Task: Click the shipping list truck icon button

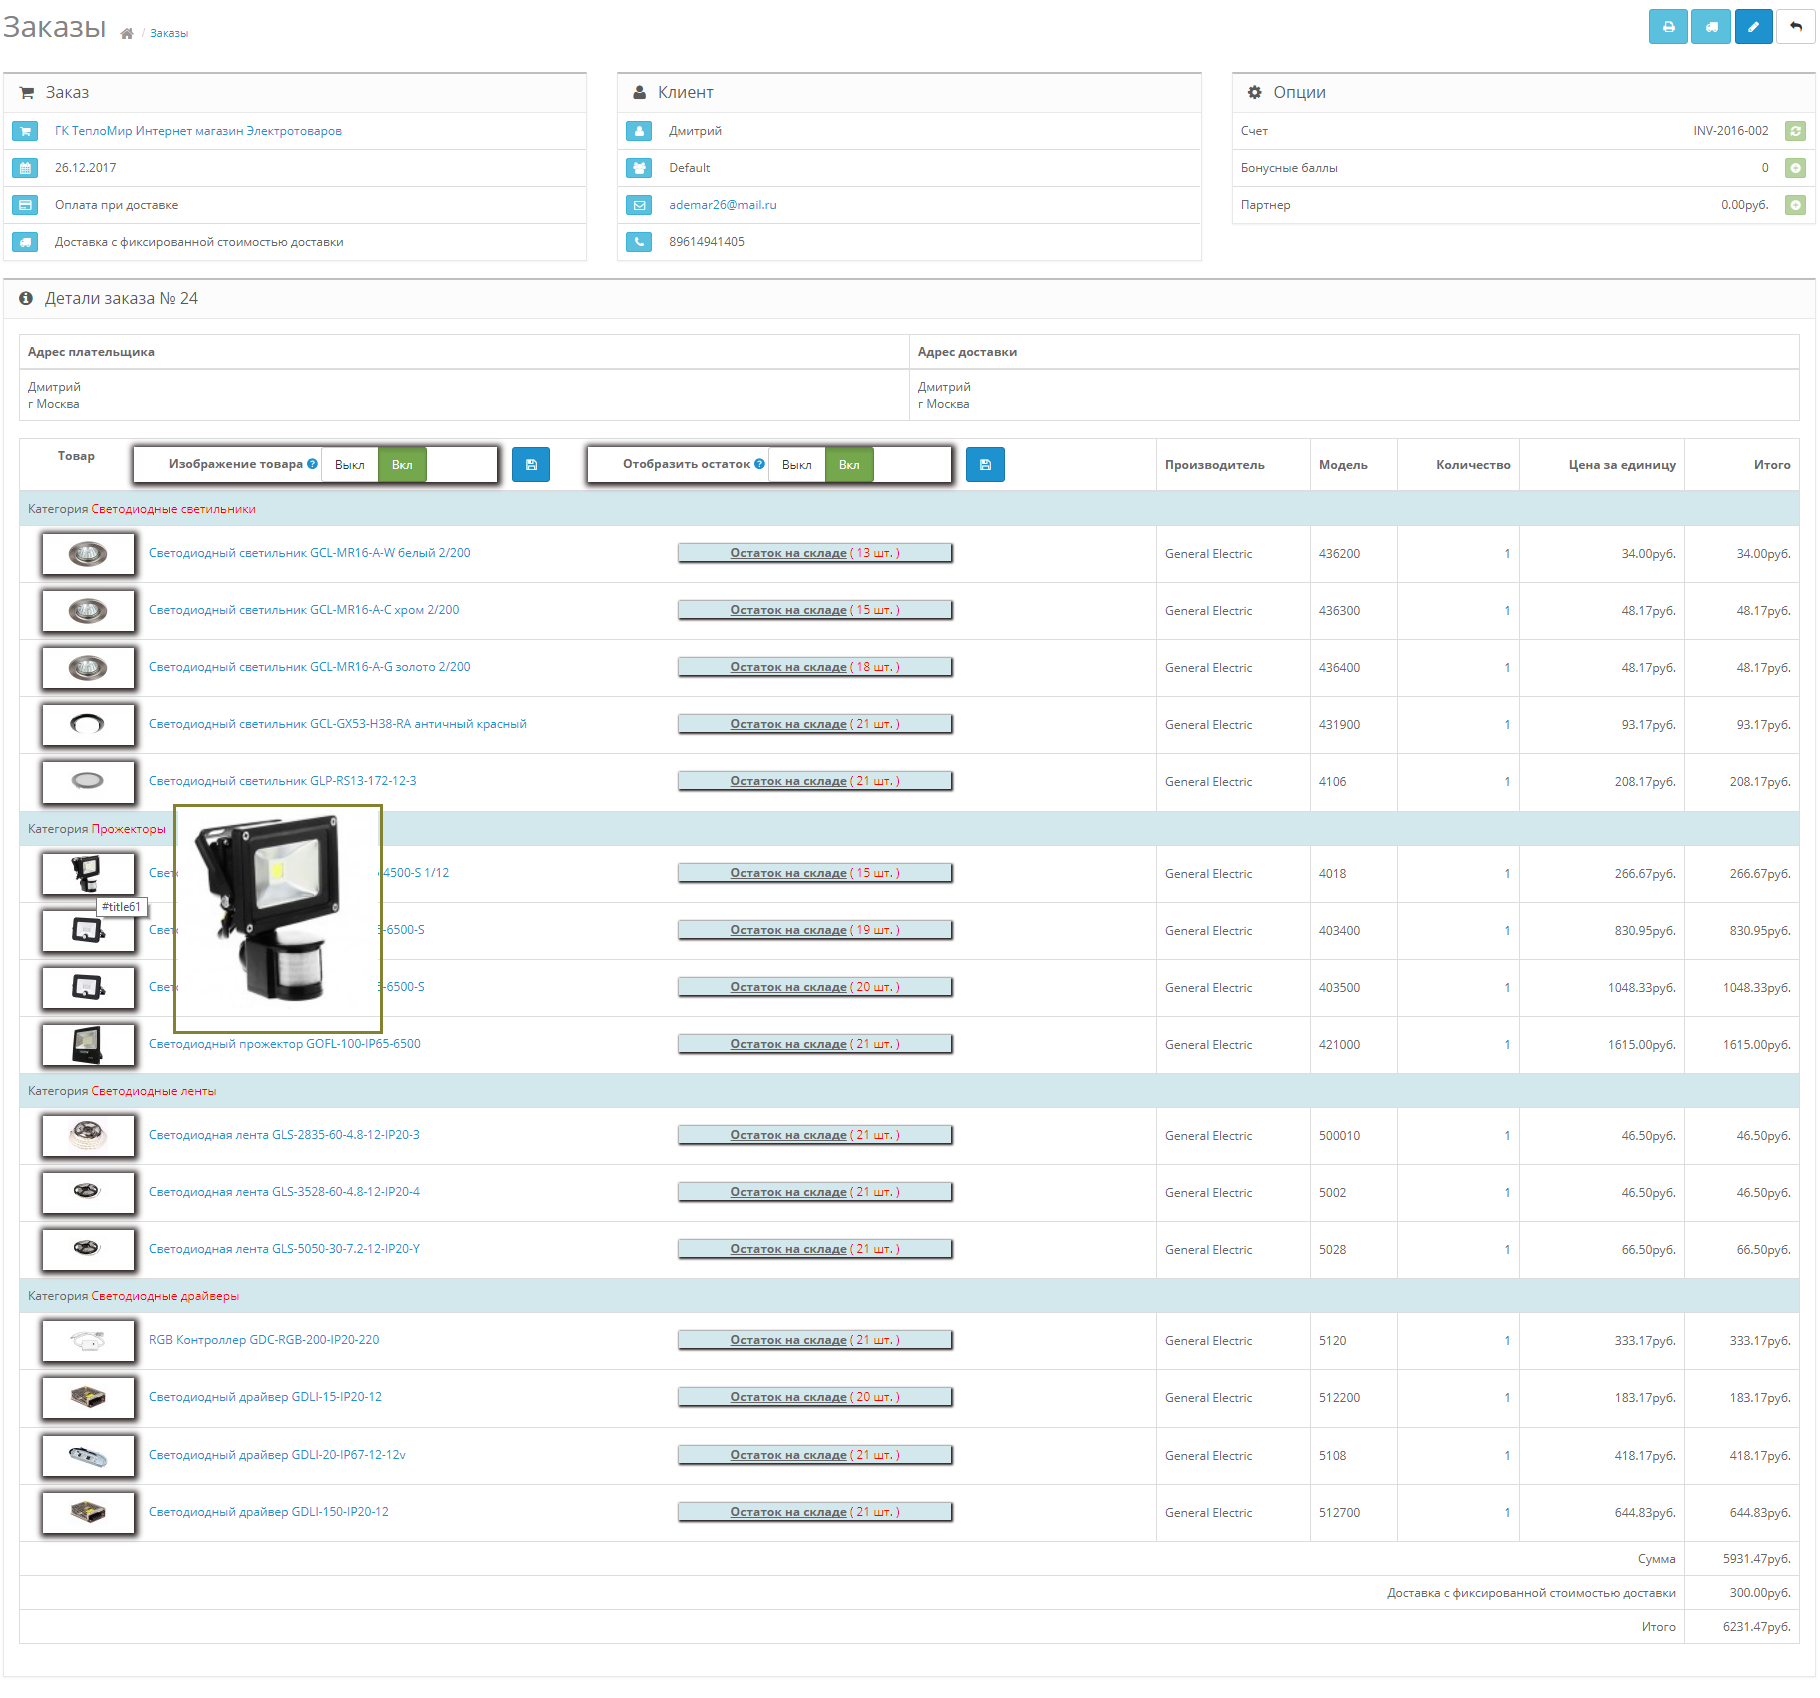Action: tap(1711, 27)
